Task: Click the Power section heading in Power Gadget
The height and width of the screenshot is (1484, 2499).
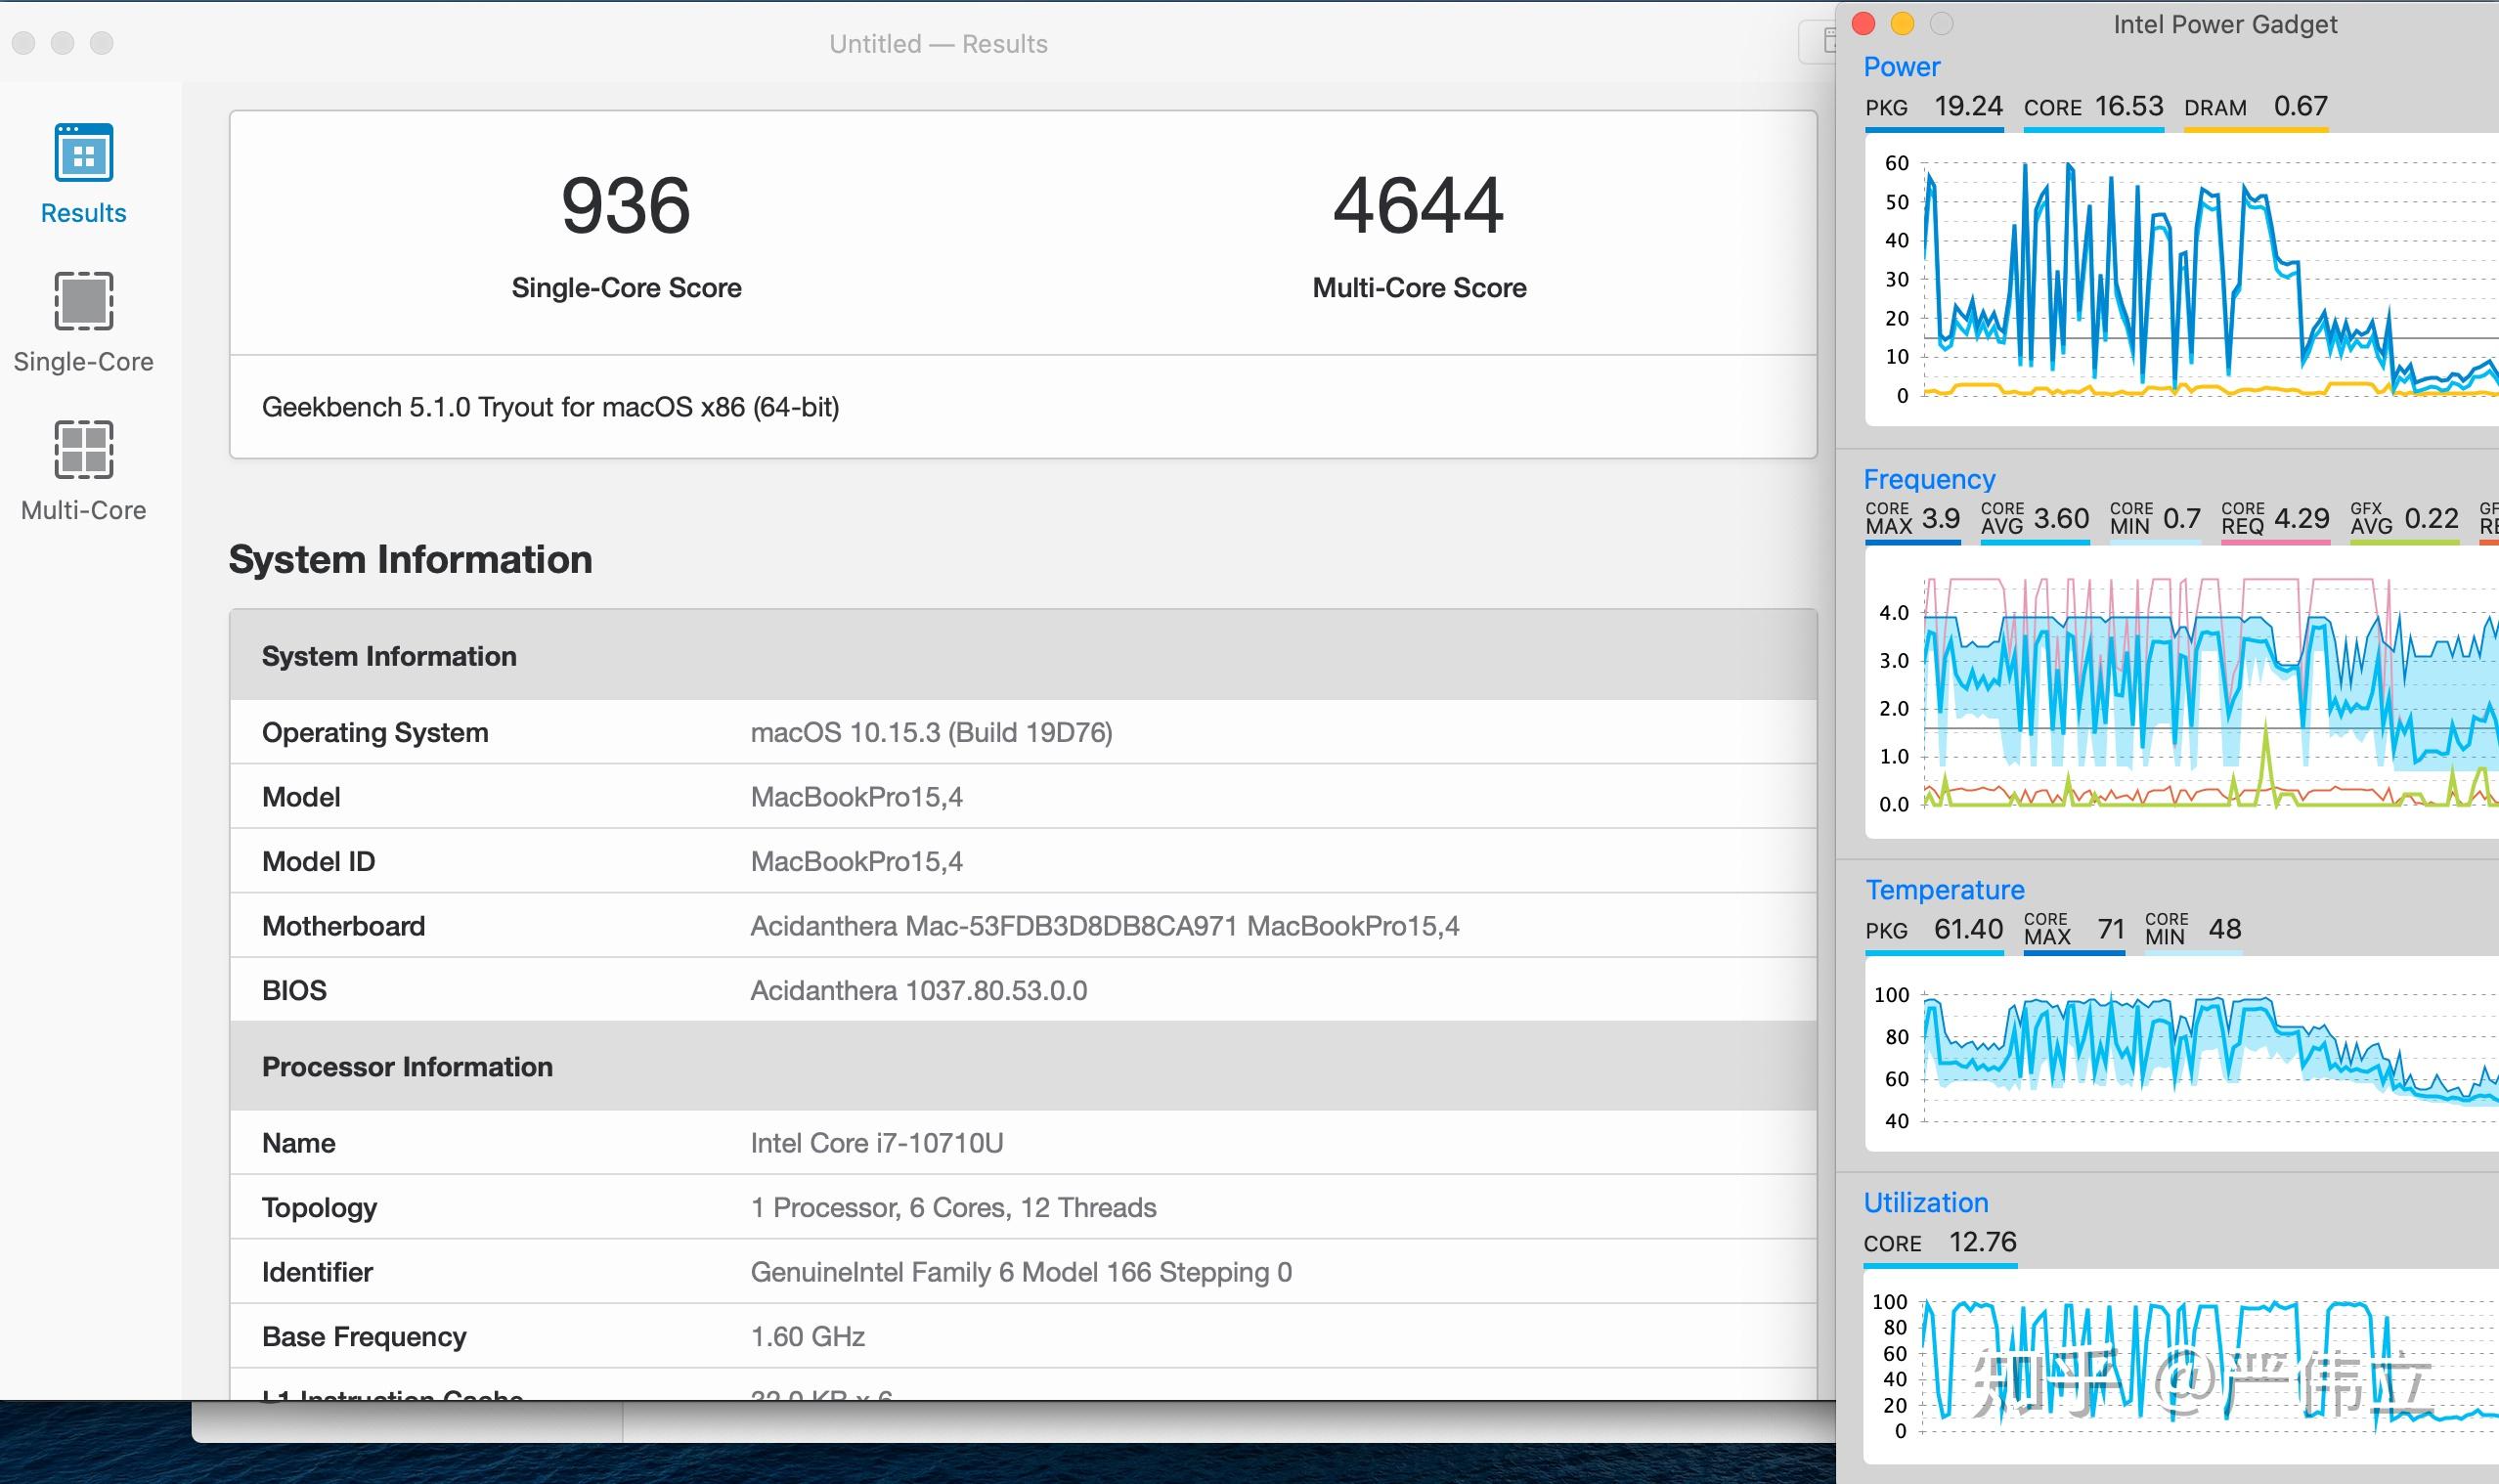Action: 1901,67
